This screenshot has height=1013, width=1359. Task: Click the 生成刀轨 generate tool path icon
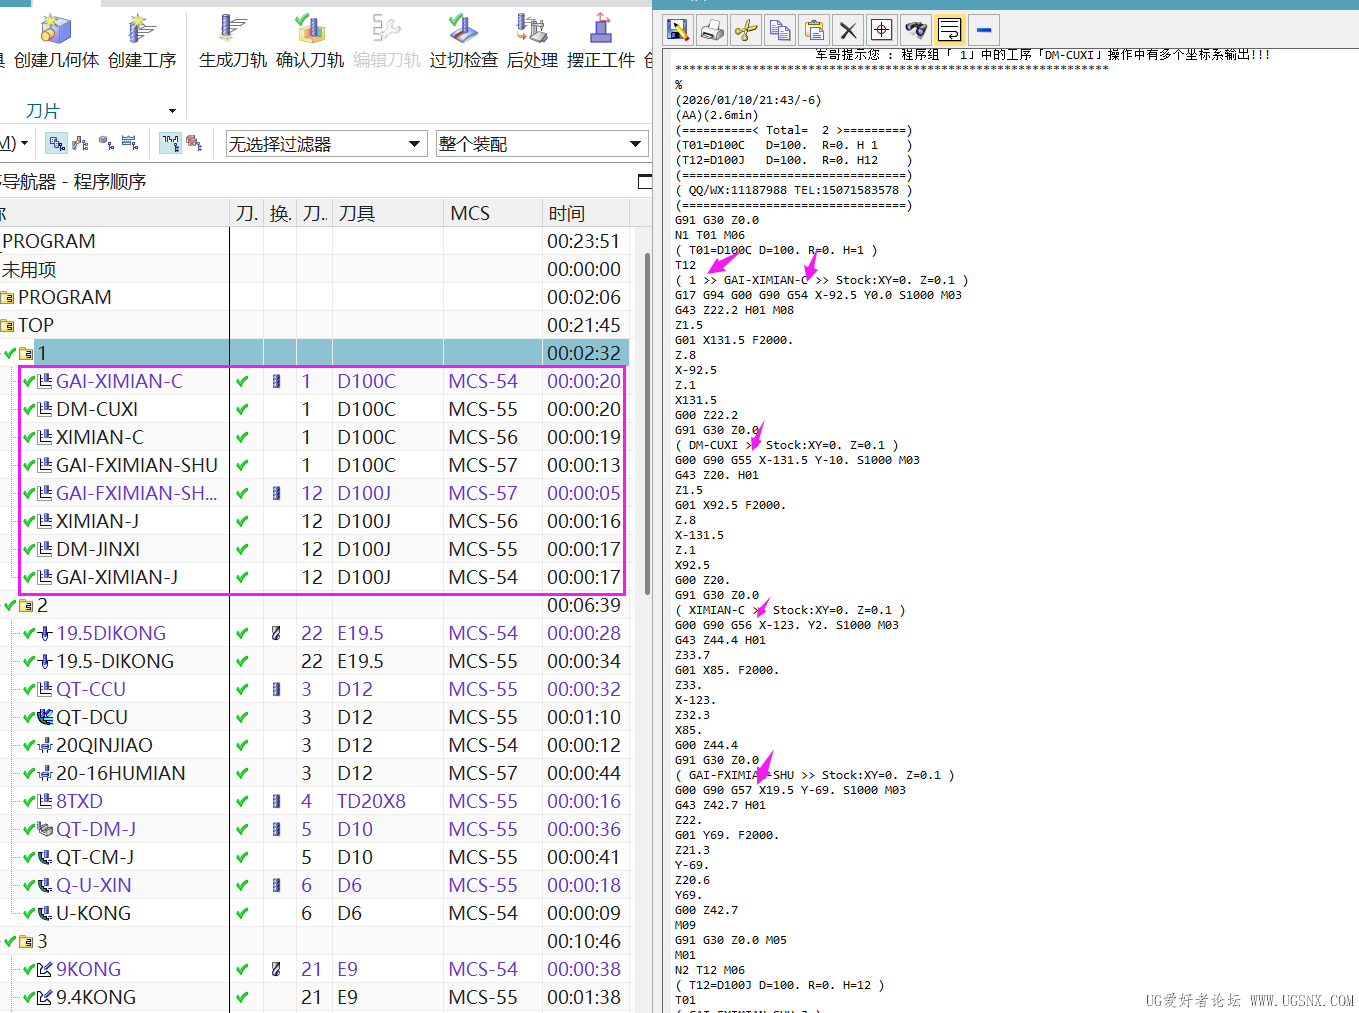coord(232,30)
